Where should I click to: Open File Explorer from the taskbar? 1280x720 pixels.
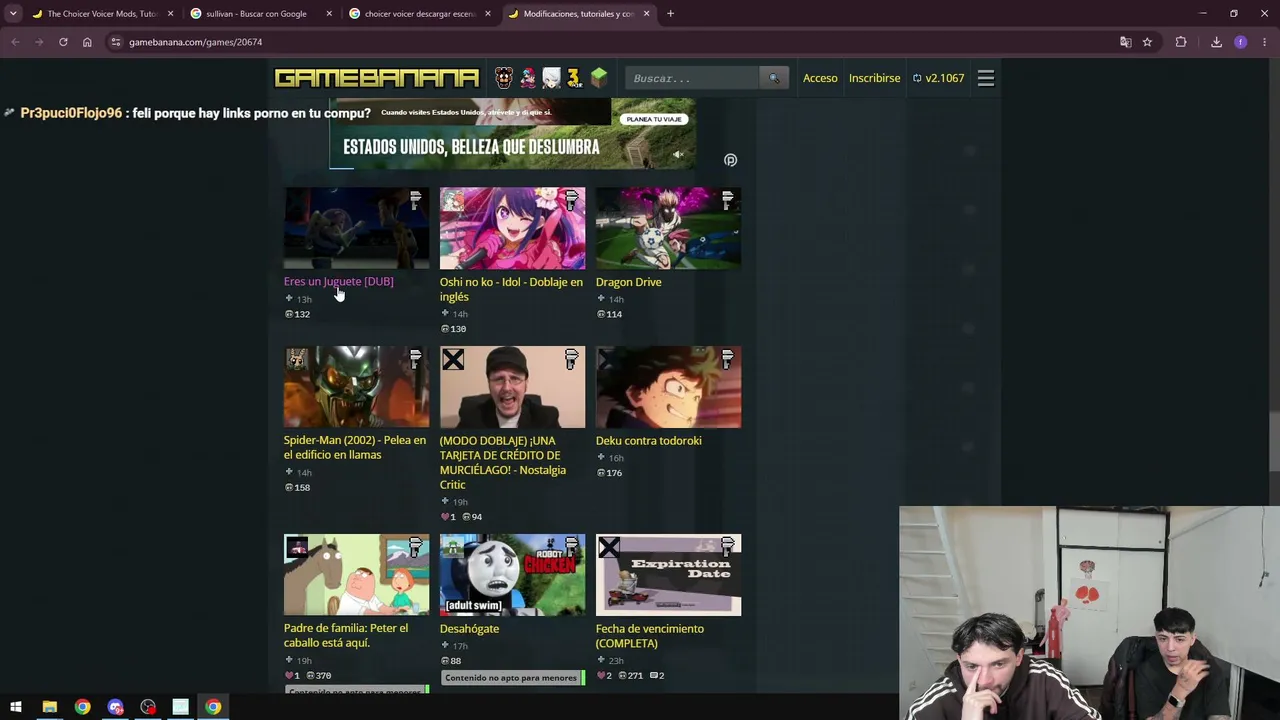[49, 707]
